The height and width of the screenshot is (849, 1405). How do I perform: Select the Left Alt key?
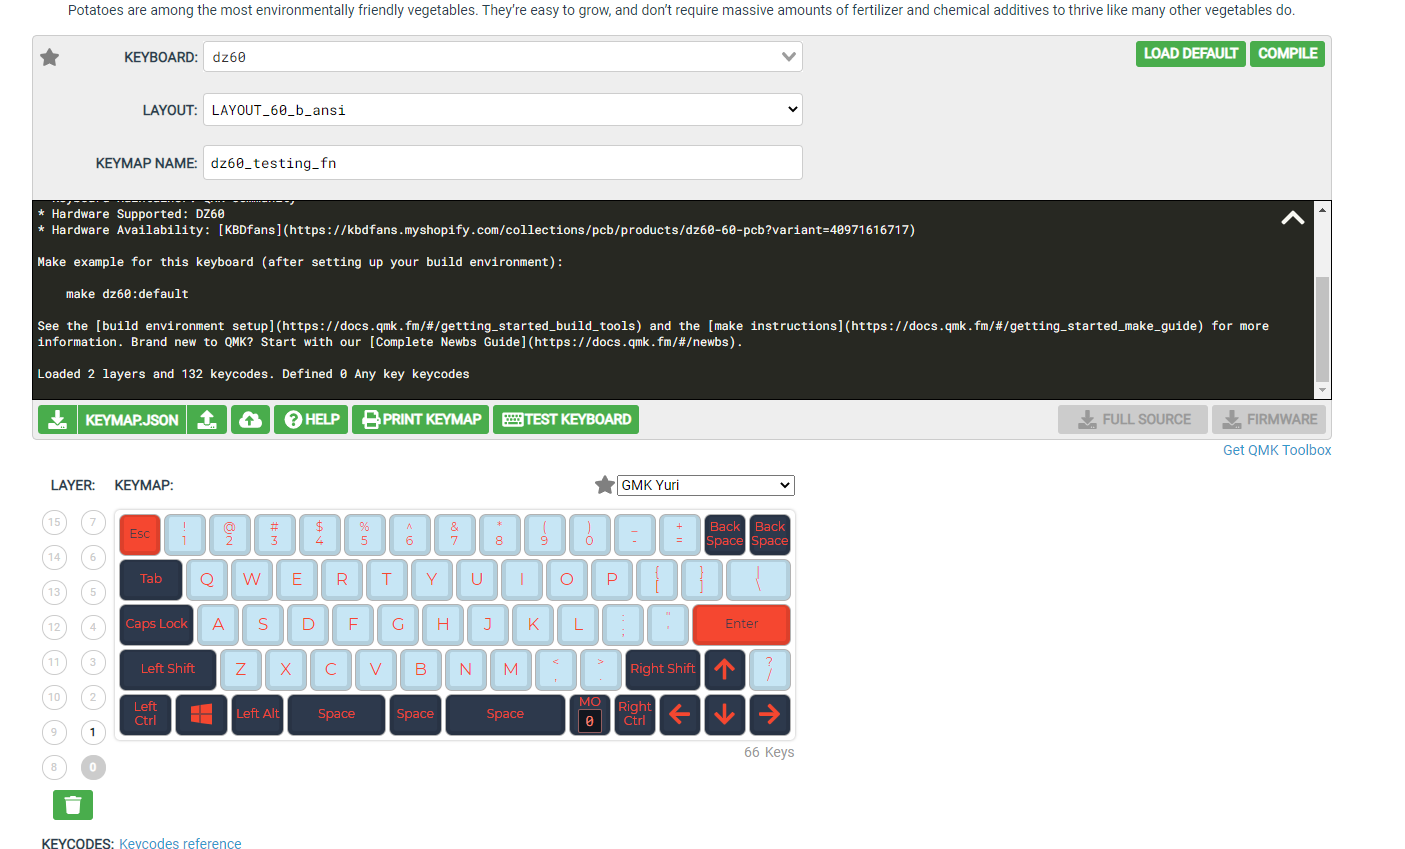click(x=257, y=714)
